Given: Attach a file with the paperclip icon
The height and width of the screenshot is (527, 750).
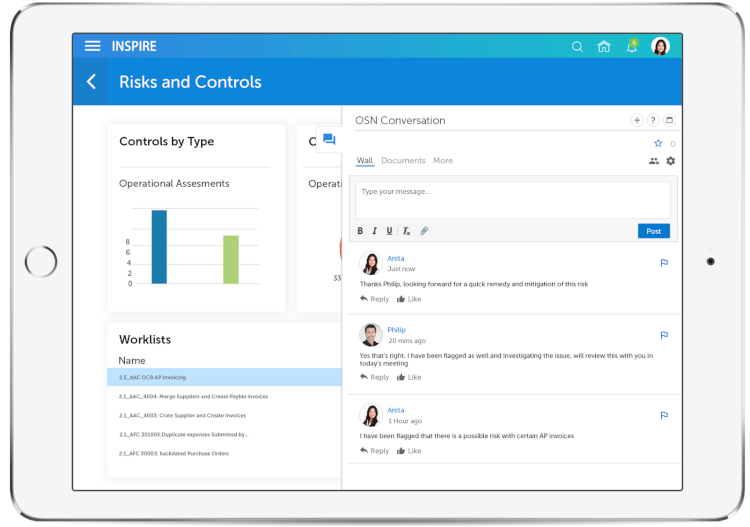Looking at the screenshot, I should pyautogui.click(x=424, y=231).
